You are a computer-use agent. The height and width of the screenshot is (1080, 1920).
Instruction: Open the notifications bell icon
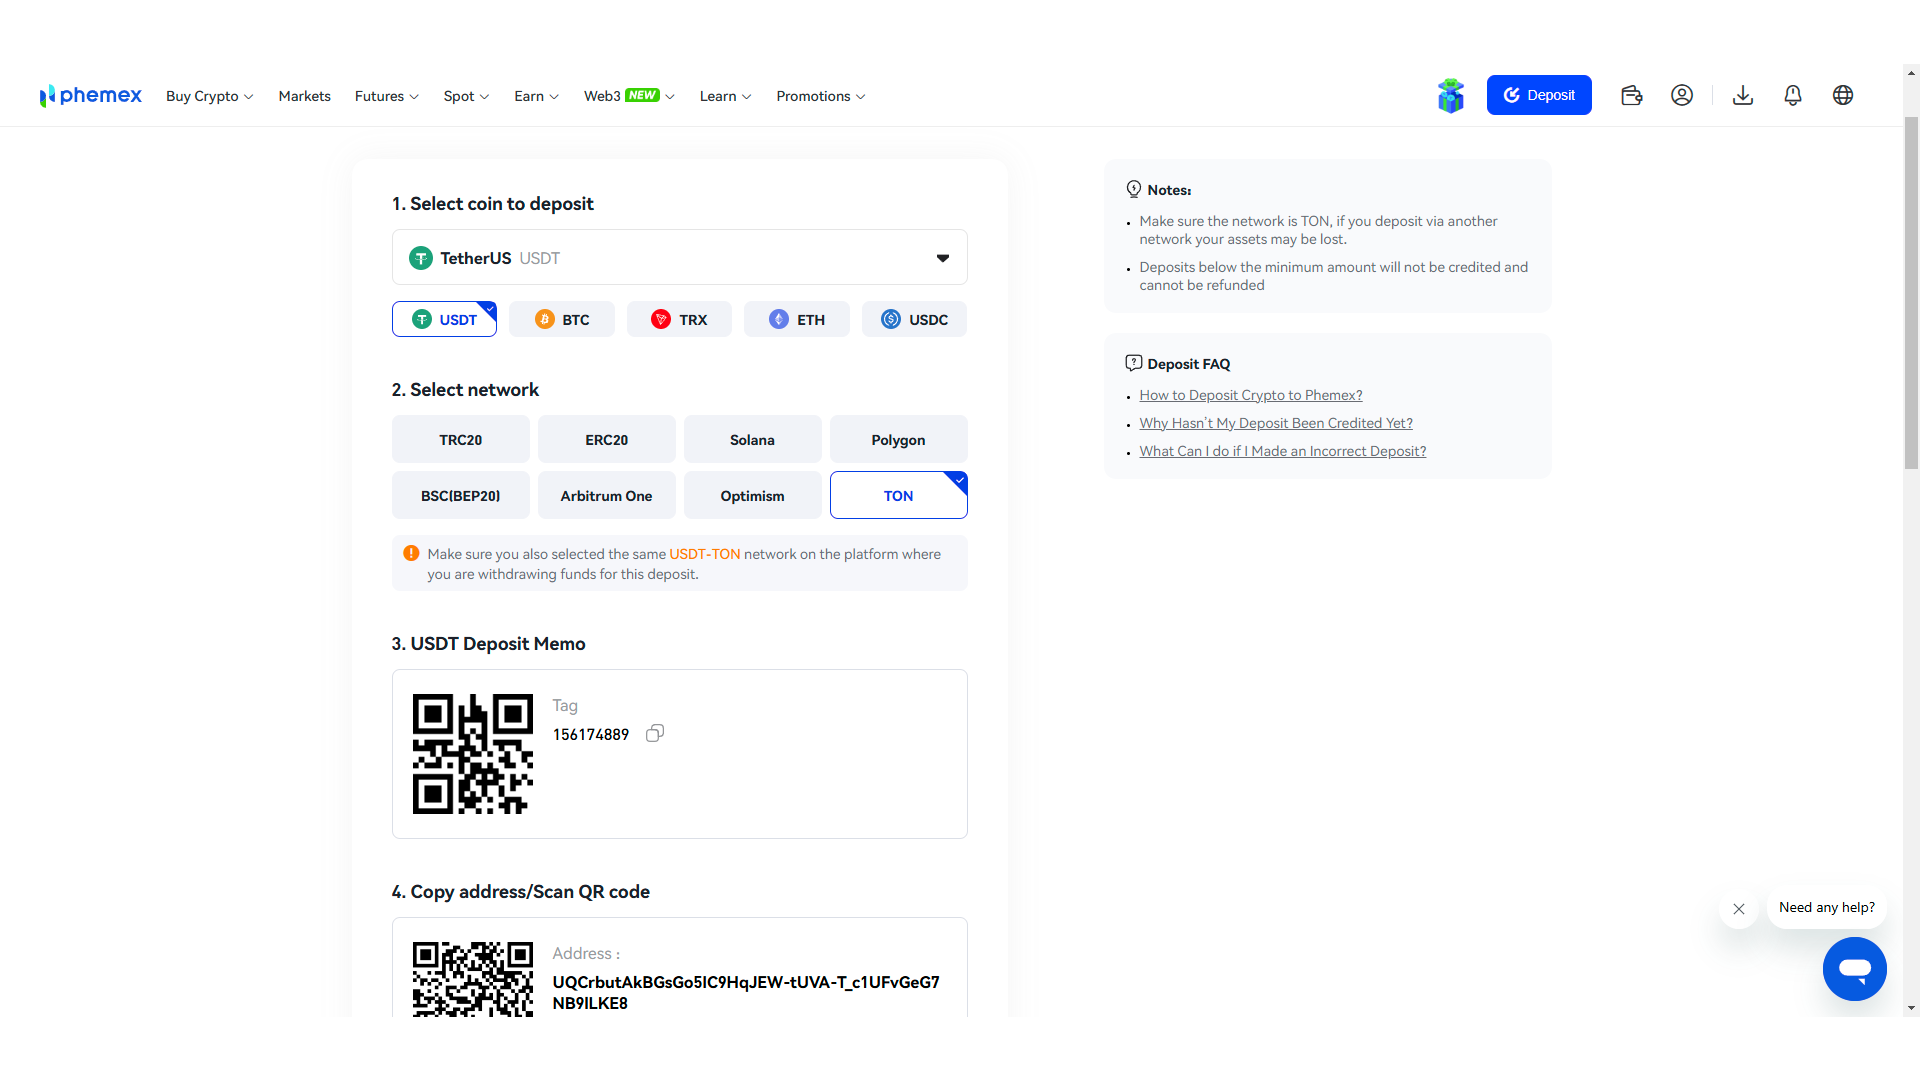point(1793,95)
